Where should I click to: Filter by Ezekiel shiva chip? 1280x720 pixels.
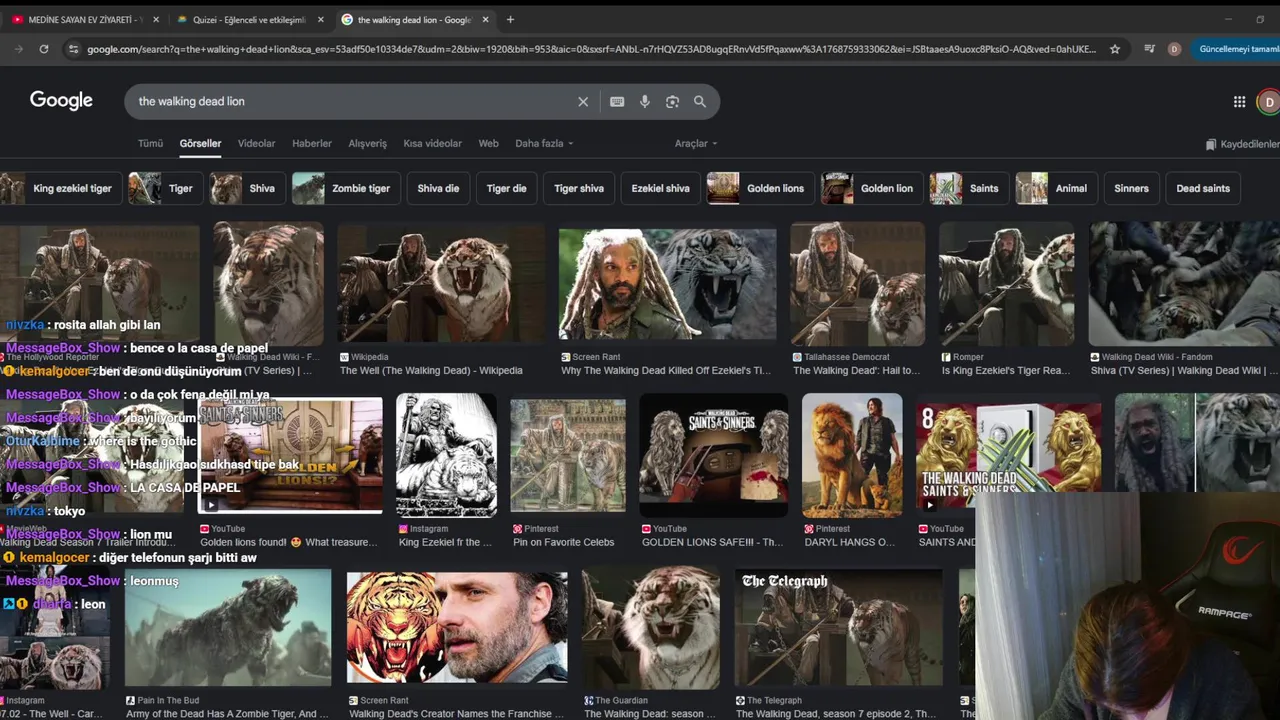pos(660,188)
